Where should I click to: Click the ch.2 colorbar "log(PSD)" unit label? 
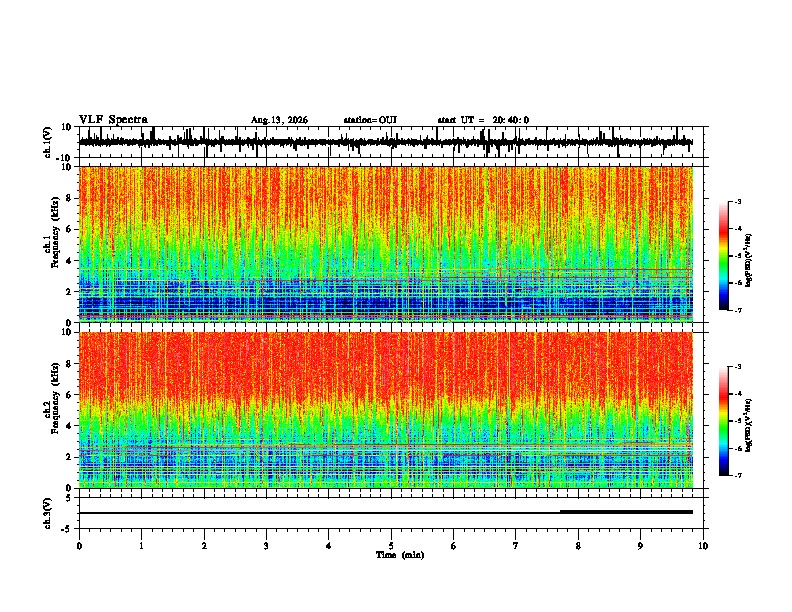(x=748, y=425)
